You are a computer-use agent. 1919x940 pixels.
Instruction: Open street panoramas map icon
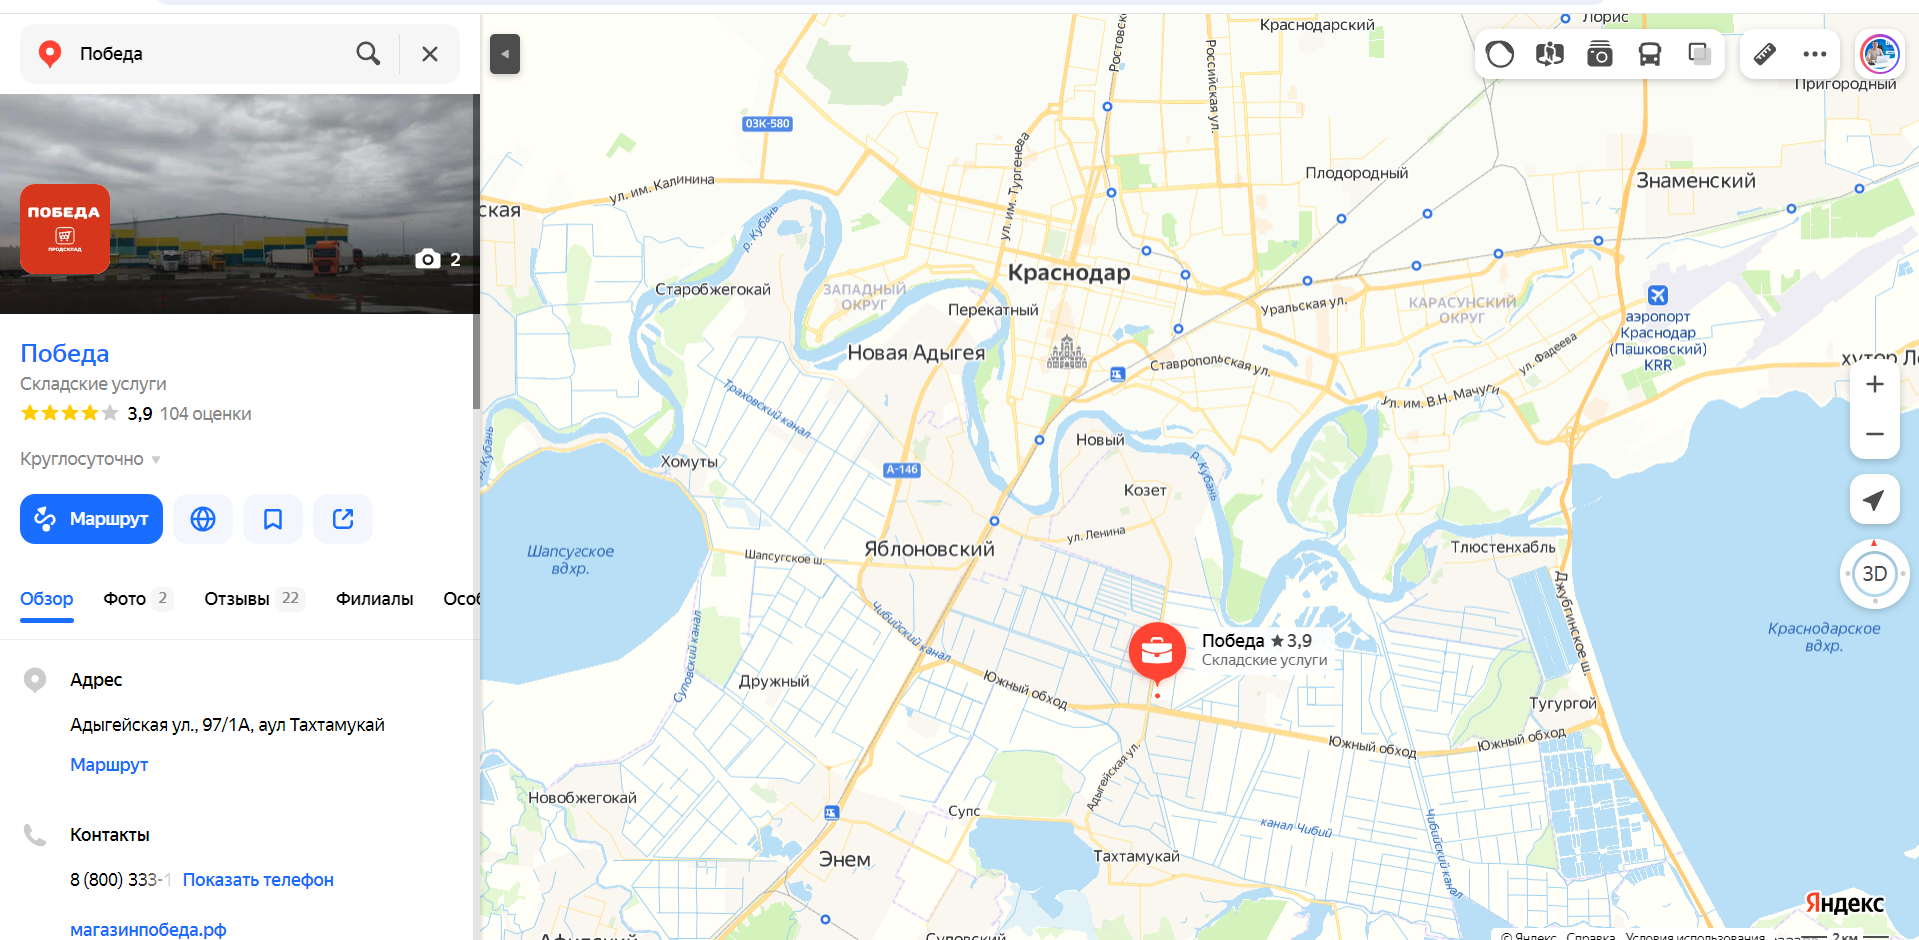pos(1550,54)
